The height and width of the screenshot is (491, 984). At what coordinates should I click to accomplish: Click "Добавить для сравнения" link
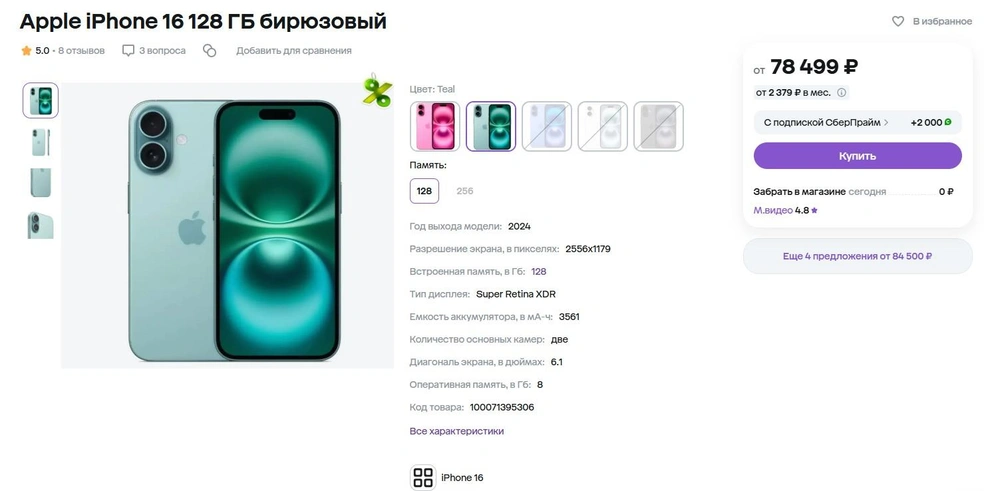(294, 50)
